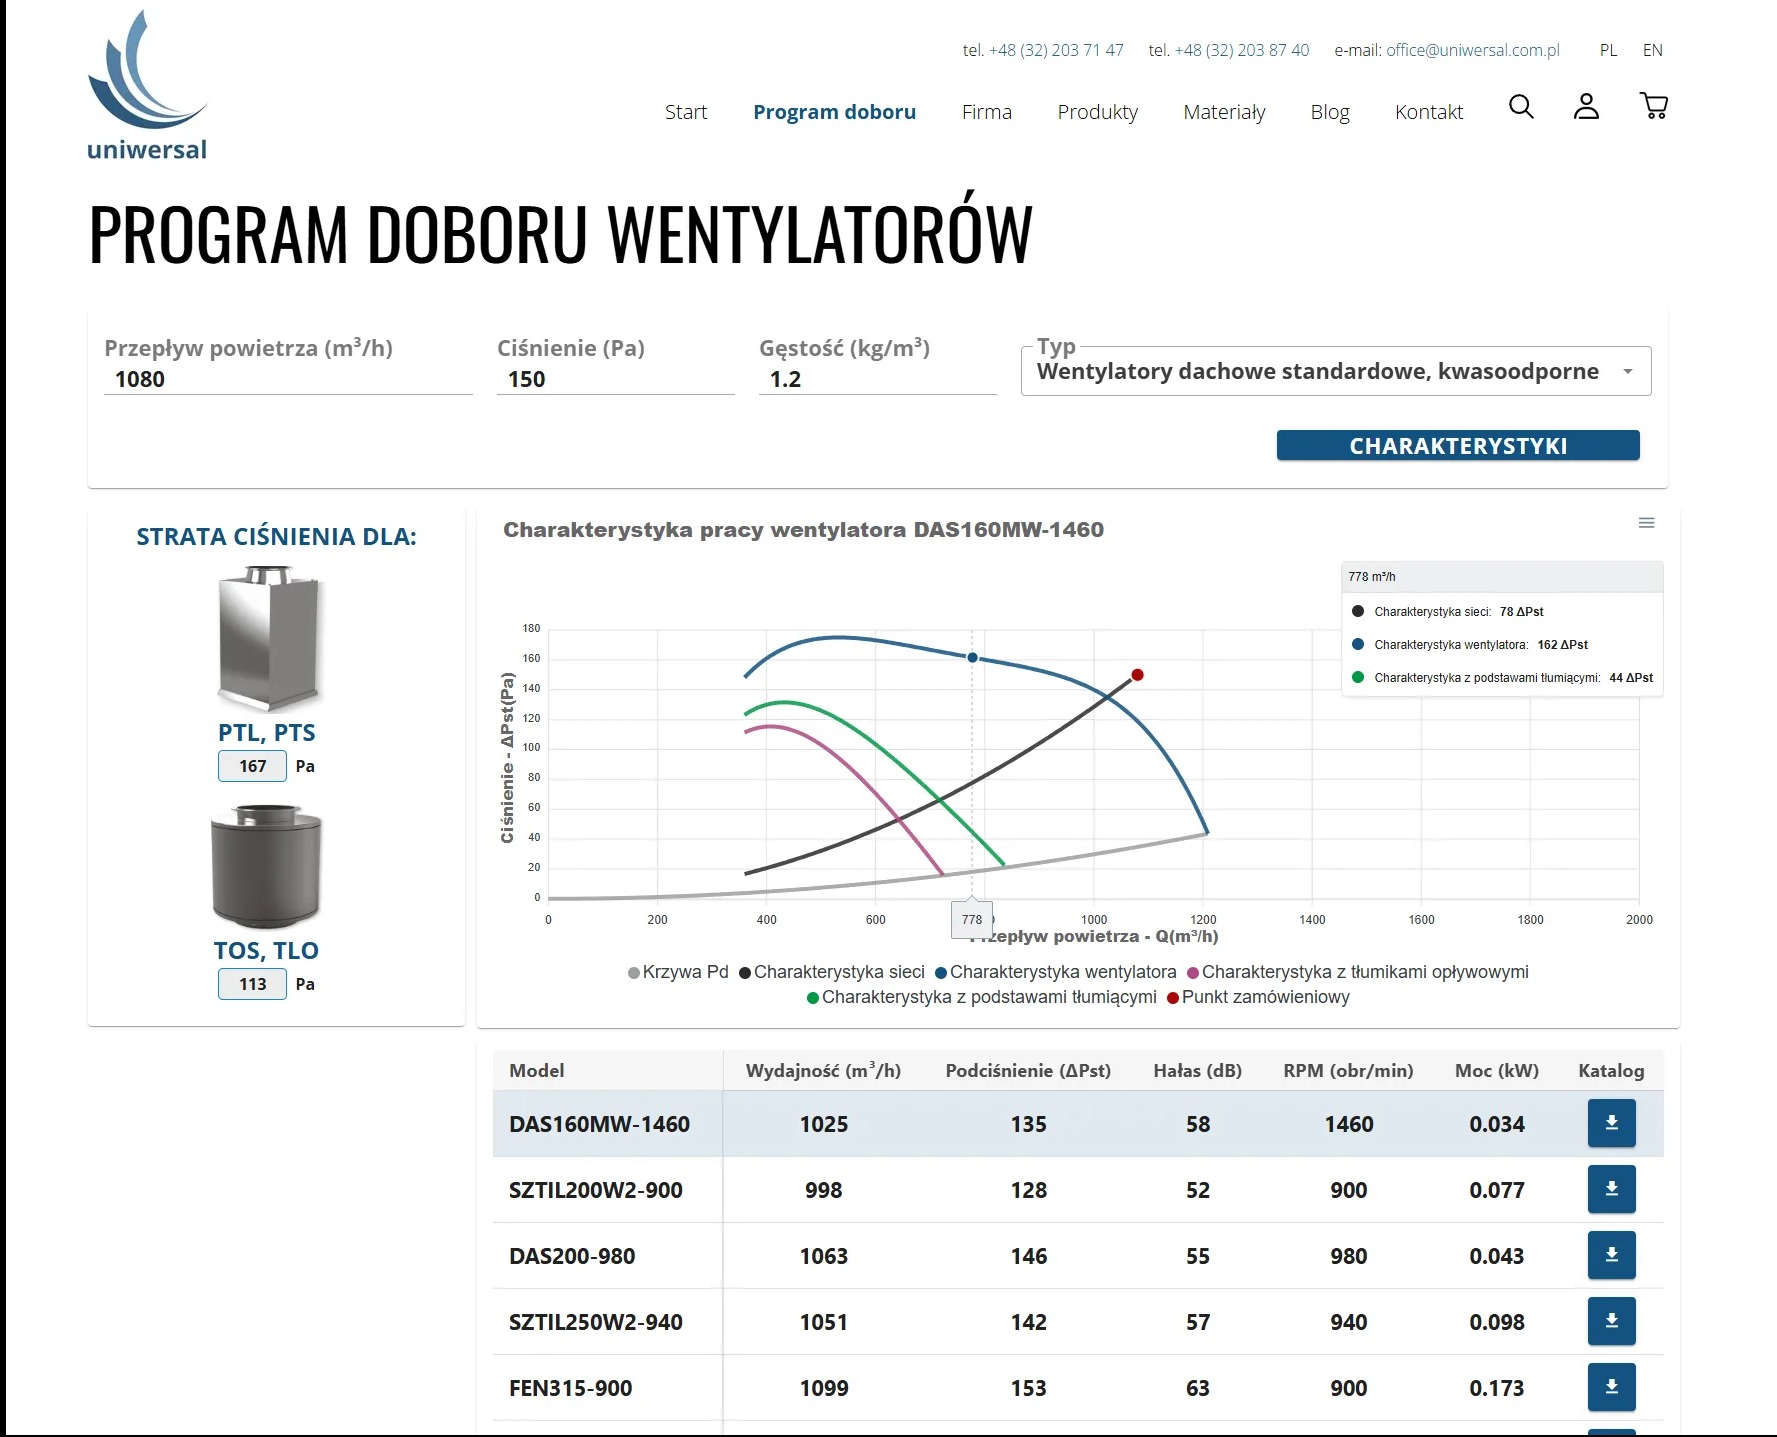This screenshot has height=1437, width=1777.
Task: Open the office@uniwersal.com.pl email link
Action: click(1471, 50)
